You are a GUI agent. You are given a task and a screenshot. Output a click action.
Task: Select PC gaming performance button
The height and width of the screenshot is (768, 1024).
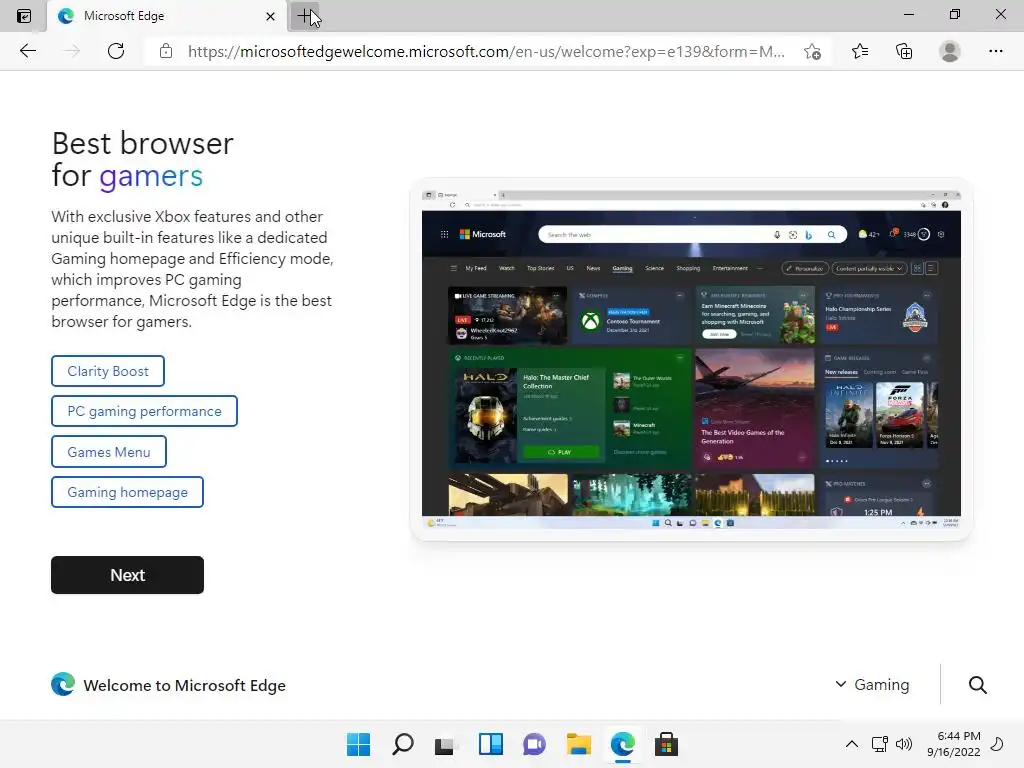[144, 411]
